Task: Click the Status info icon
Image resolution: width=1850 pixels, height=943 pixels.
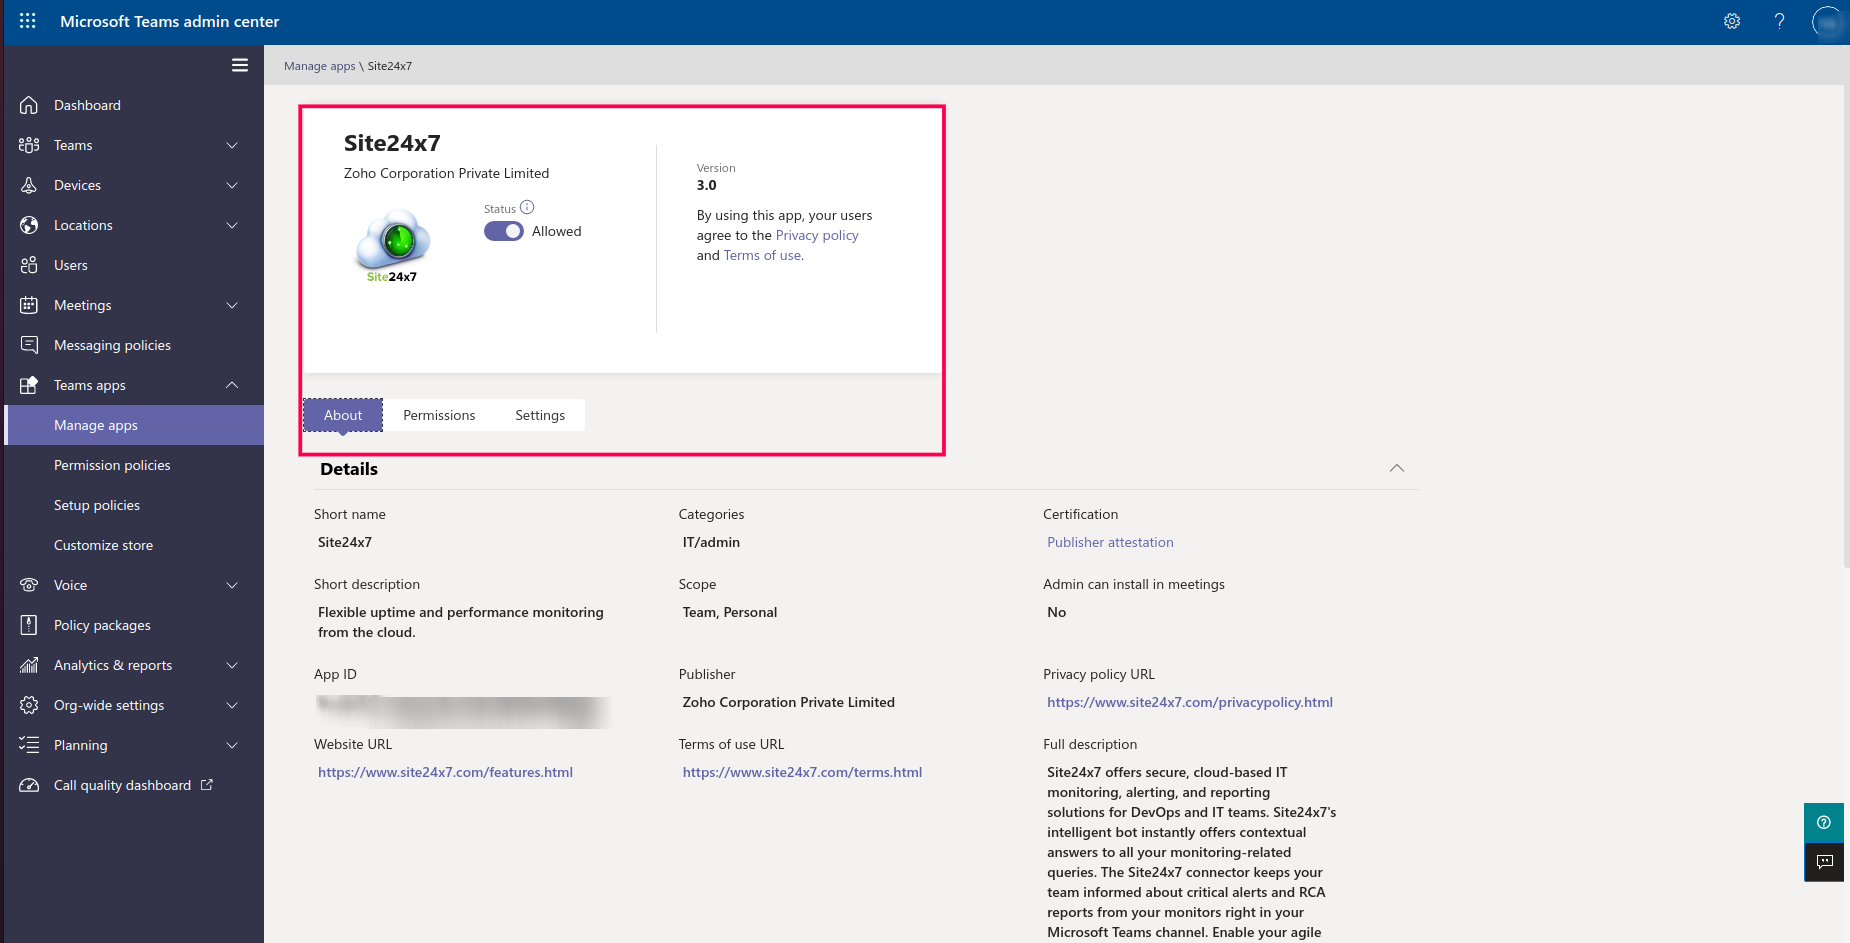Action: [x=527, y=208]
